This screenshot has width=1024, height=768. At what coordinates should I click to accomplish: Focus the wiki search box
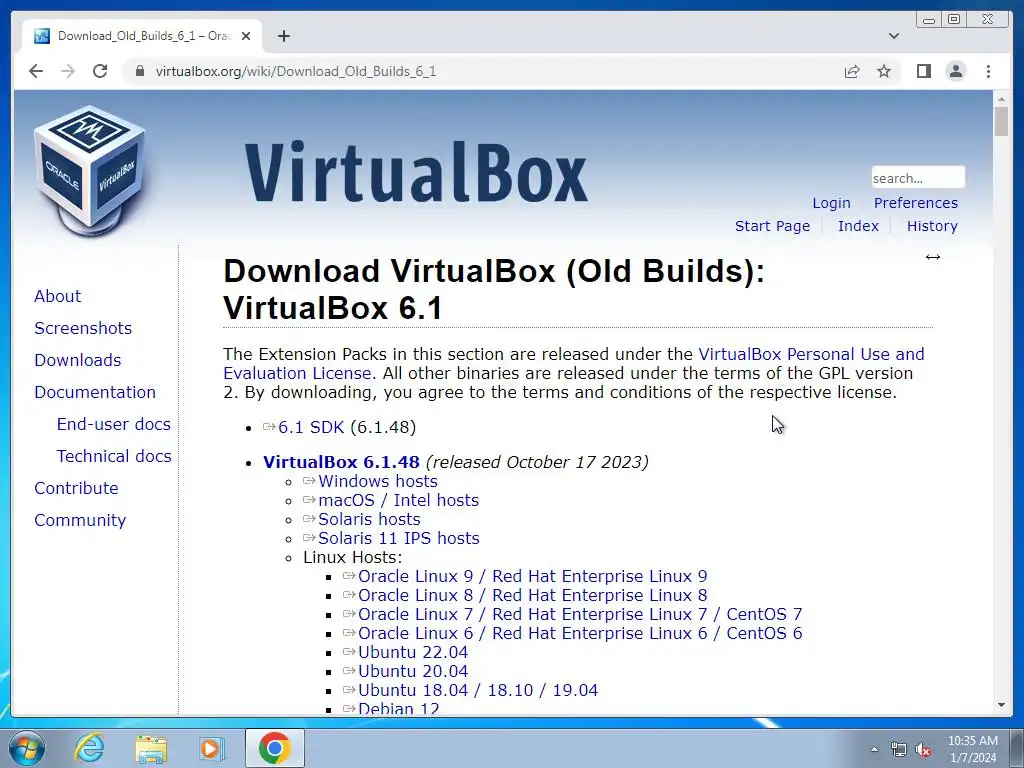tap(918, 178)
